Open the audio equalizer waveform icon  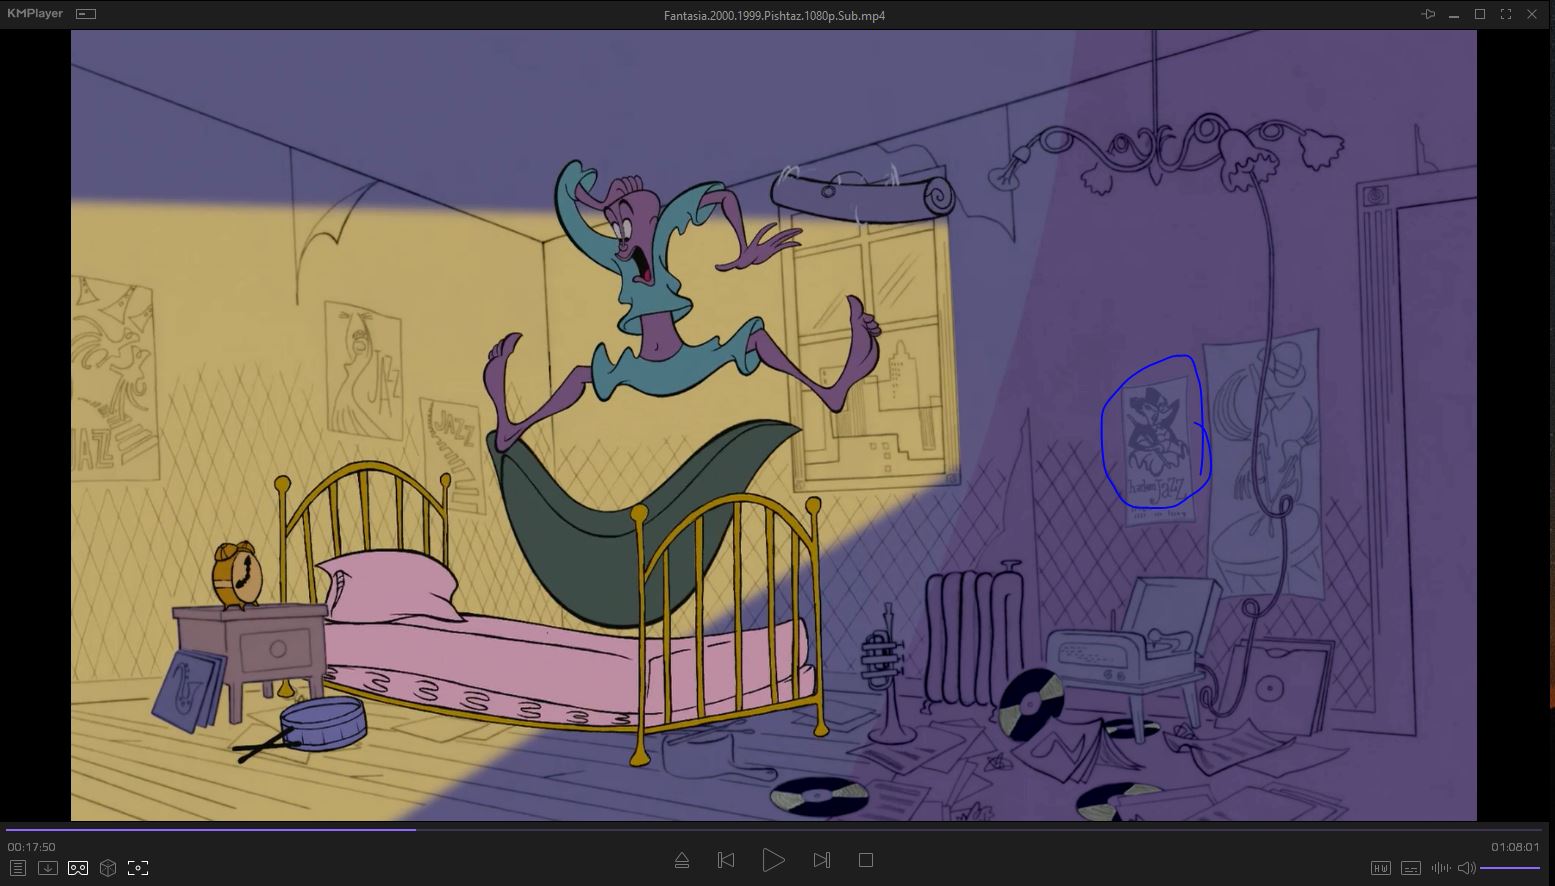(1440, 868)
